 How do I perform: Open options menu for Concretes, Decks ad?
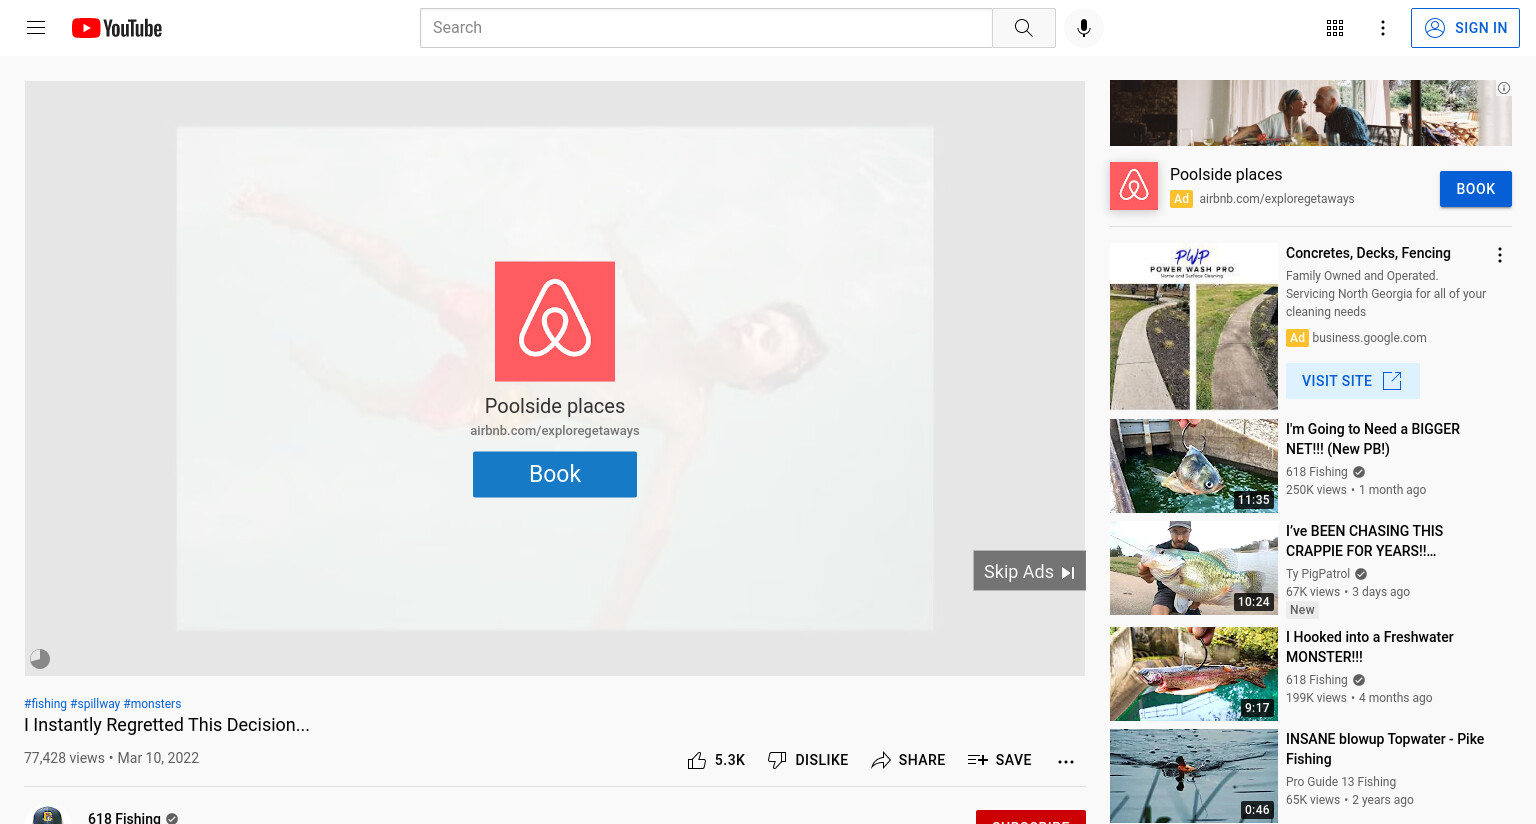point(1499,255)
